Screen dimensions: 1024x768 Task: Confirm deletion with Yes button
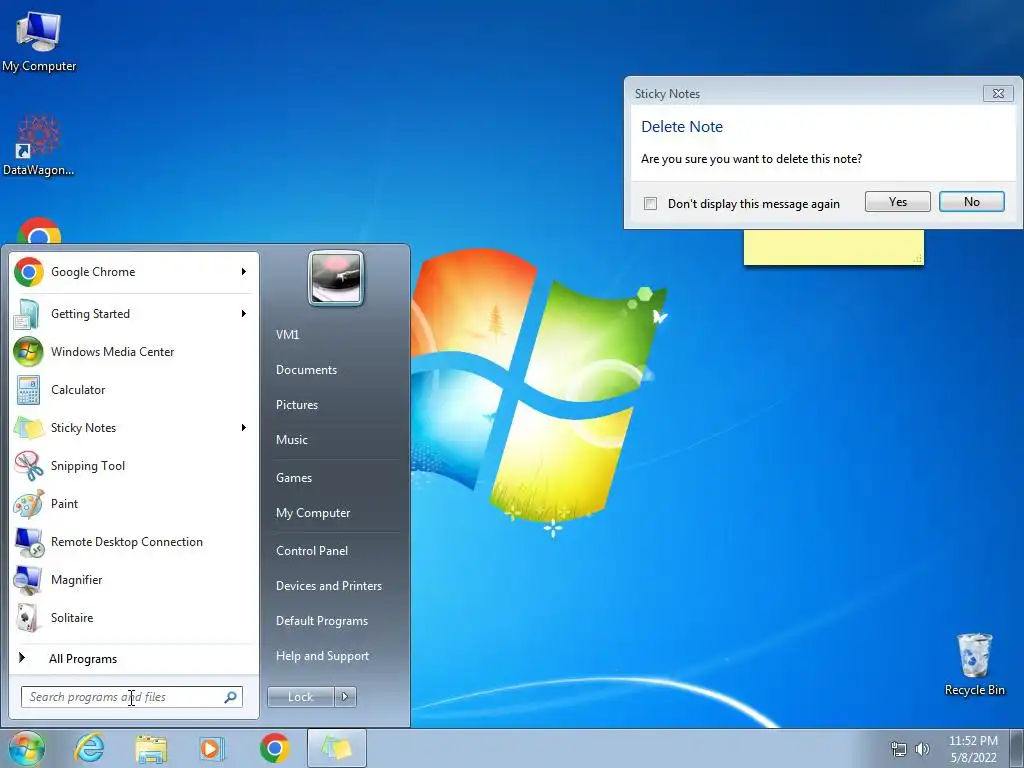(x=897, y=202)
